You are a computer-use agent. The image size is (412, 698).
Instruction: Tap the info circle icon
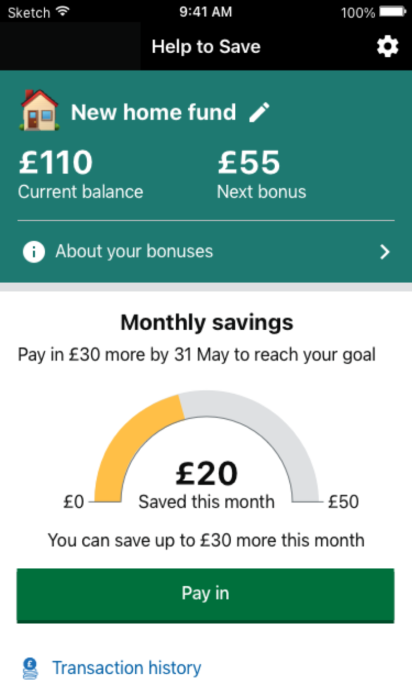[x=34, y=252]
